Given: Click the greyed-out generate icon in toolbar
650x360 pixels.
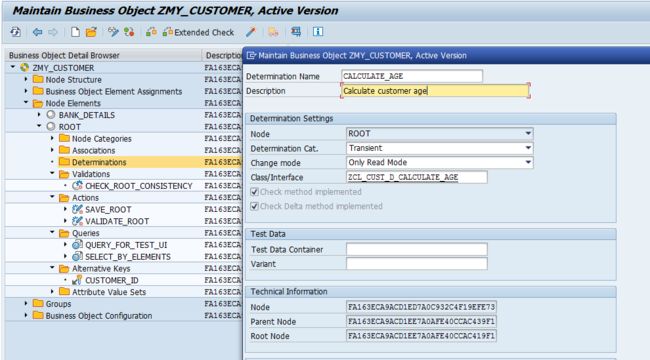Looking at the screenshot, I should tap(273, 32).
